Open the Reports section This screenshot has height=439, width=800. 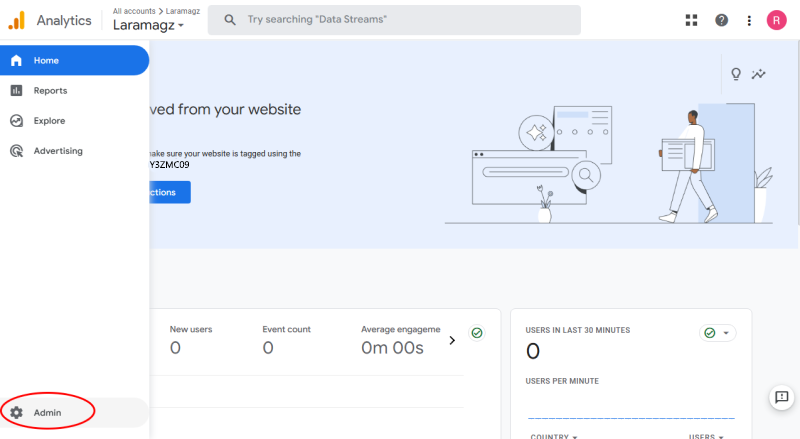tap(74, 90)
